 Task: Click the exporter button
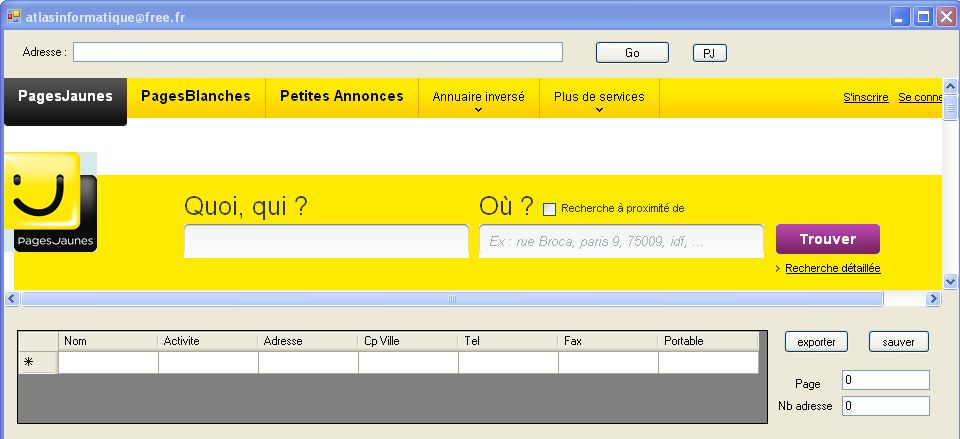point(816,342)
